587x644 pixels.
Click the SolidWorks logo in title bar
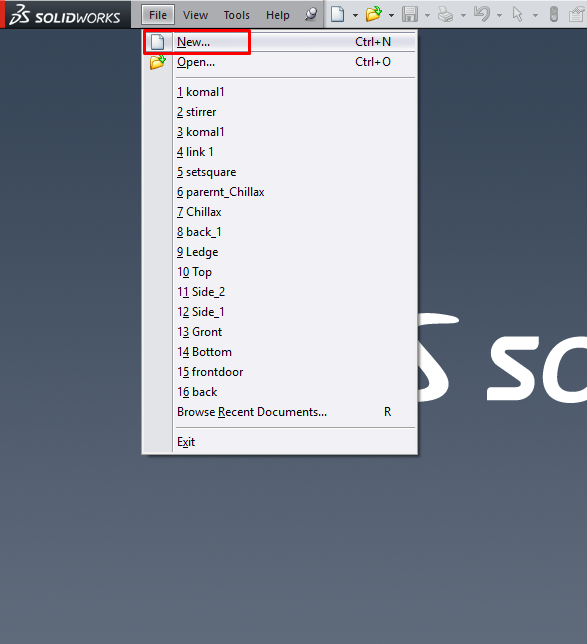(65, 15)
